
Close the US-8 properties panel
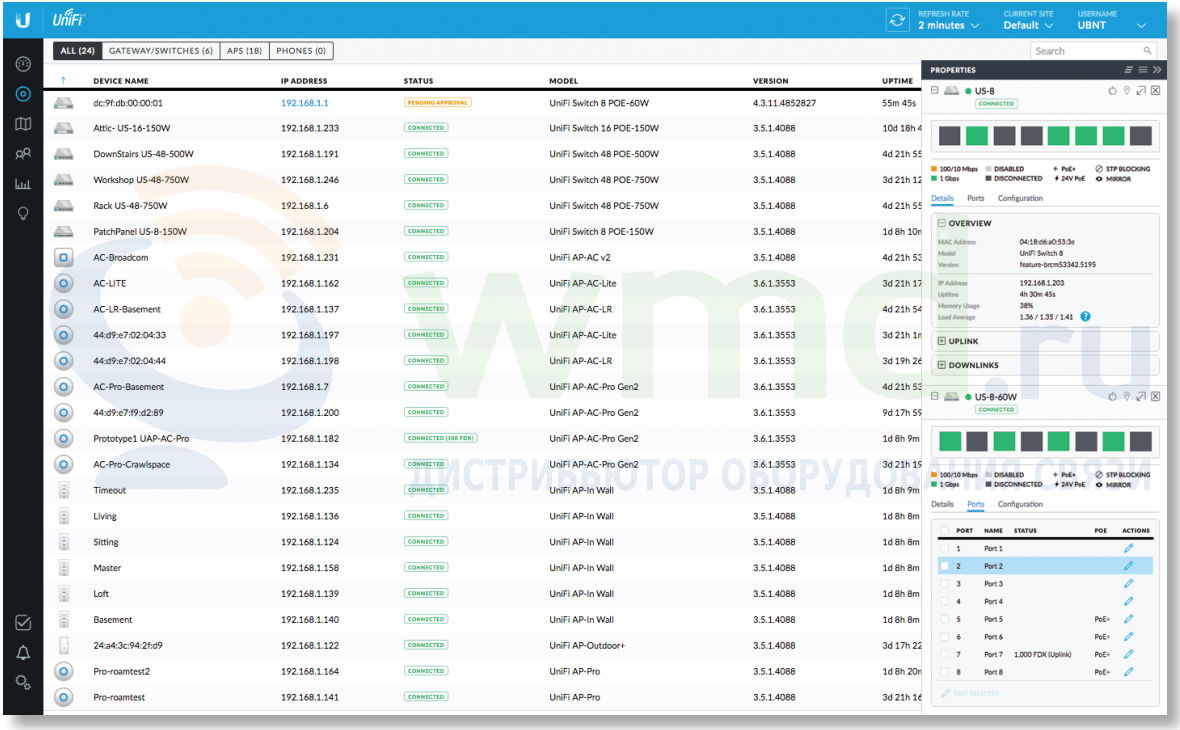1155,91
